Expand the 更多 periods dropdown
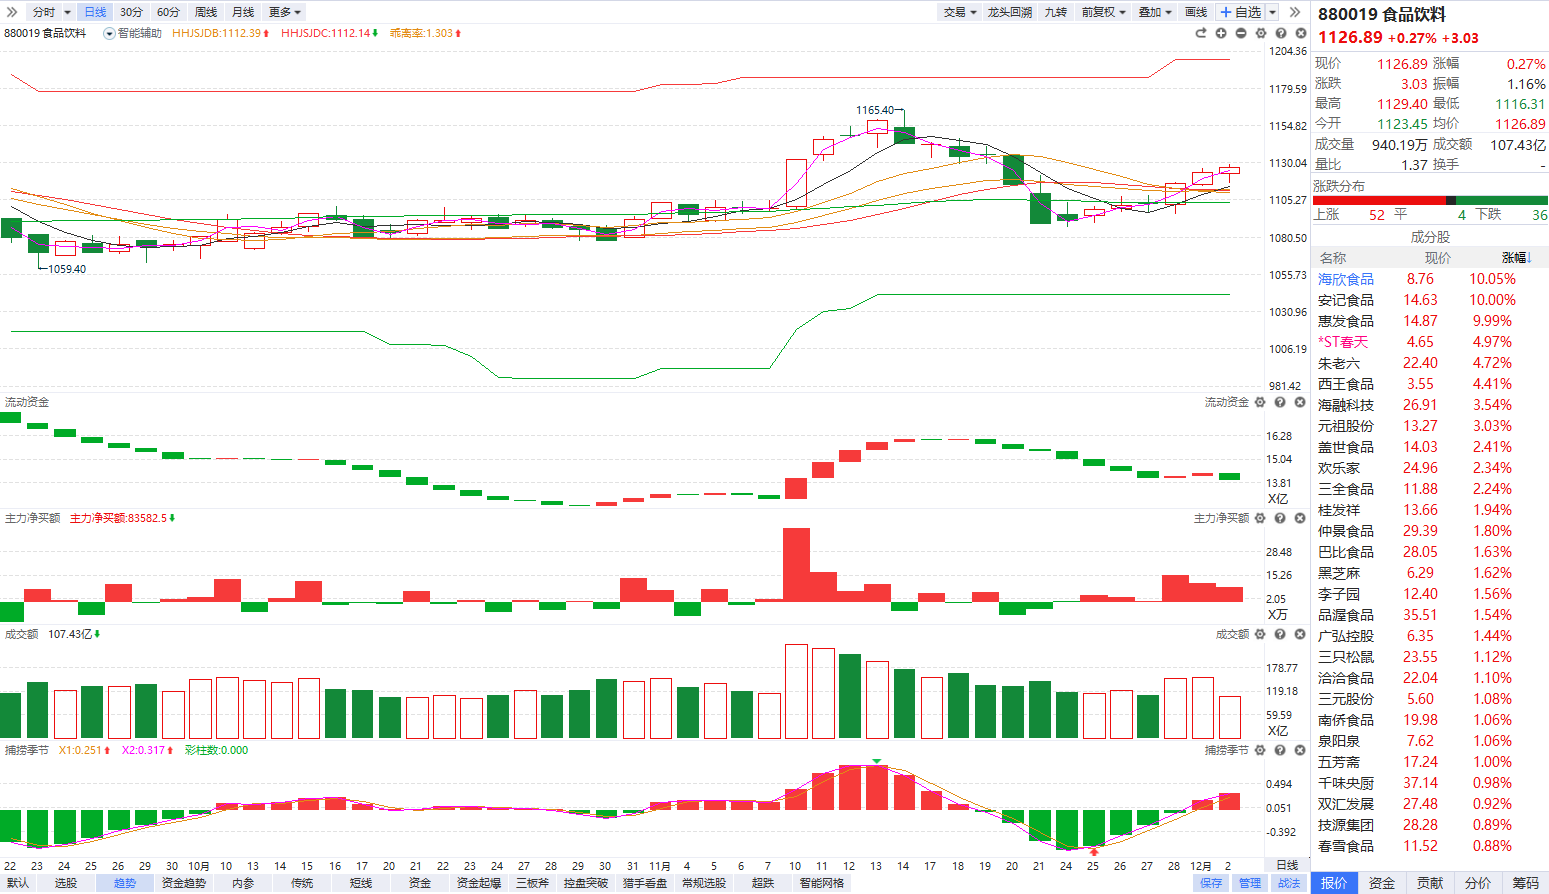Screen dimensions: 1549x894 point(285,12)
